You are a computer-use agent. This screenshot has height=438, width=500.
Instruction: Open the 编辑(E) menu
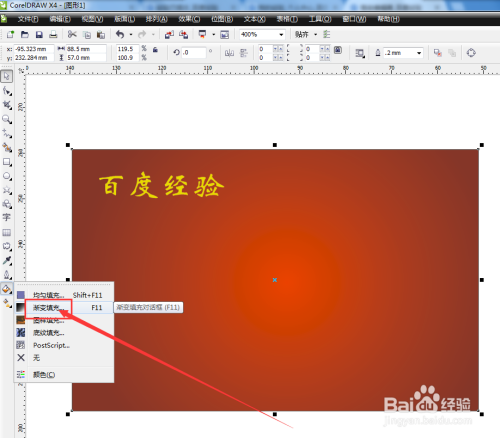pyautogui.click(x=60, y=19)
